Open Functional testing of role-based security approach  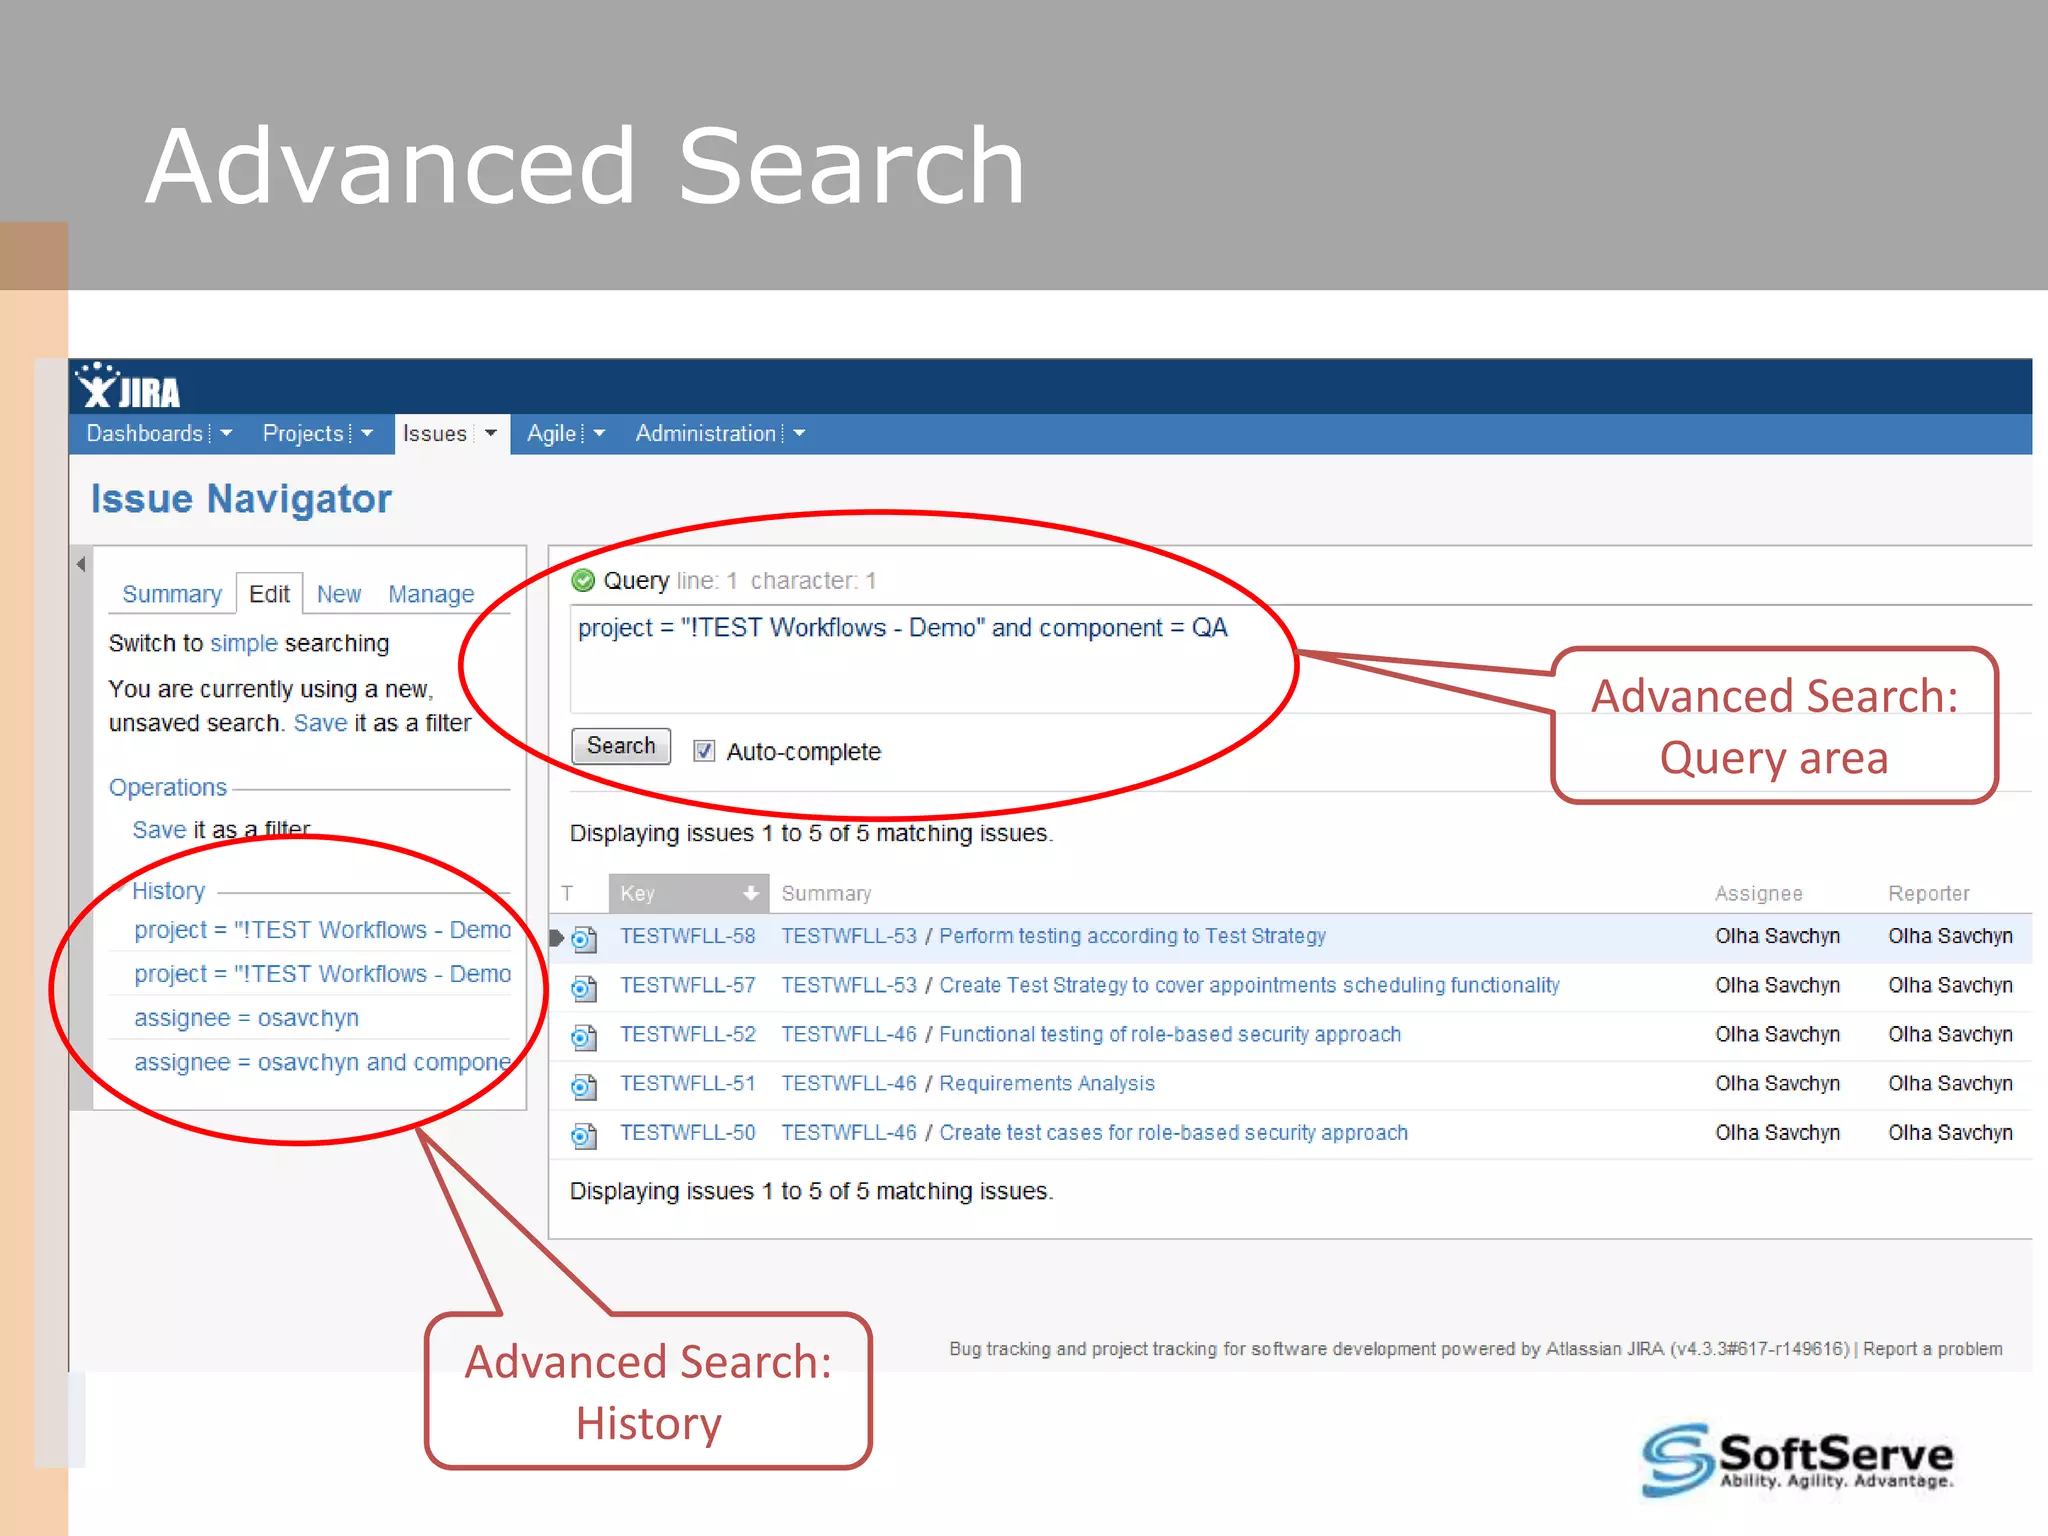[x=1170, y=1034]
